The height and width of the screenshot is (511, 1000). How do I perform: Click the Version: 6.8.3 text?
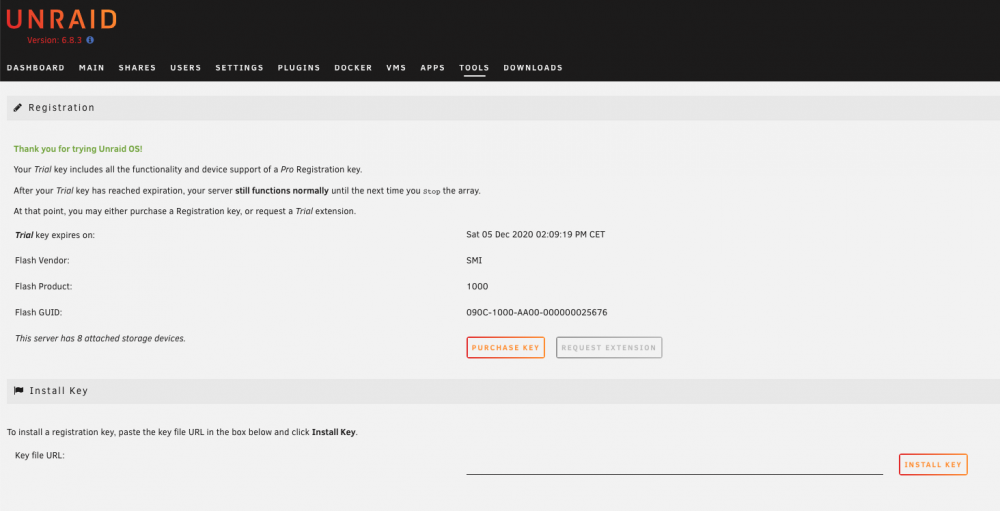tap(54, 40)
